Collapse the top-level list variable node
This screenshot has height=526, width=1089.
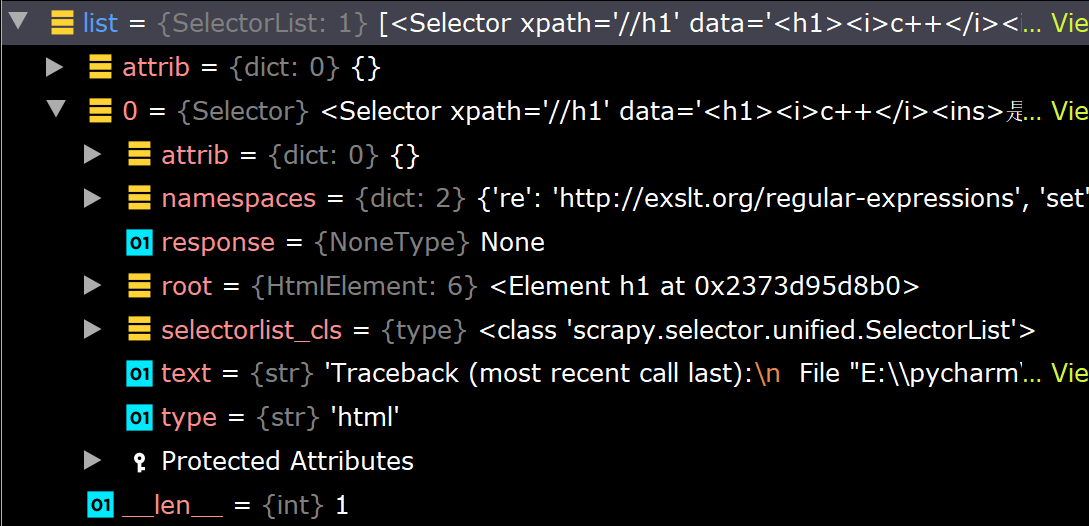click(x=16, y=22)
